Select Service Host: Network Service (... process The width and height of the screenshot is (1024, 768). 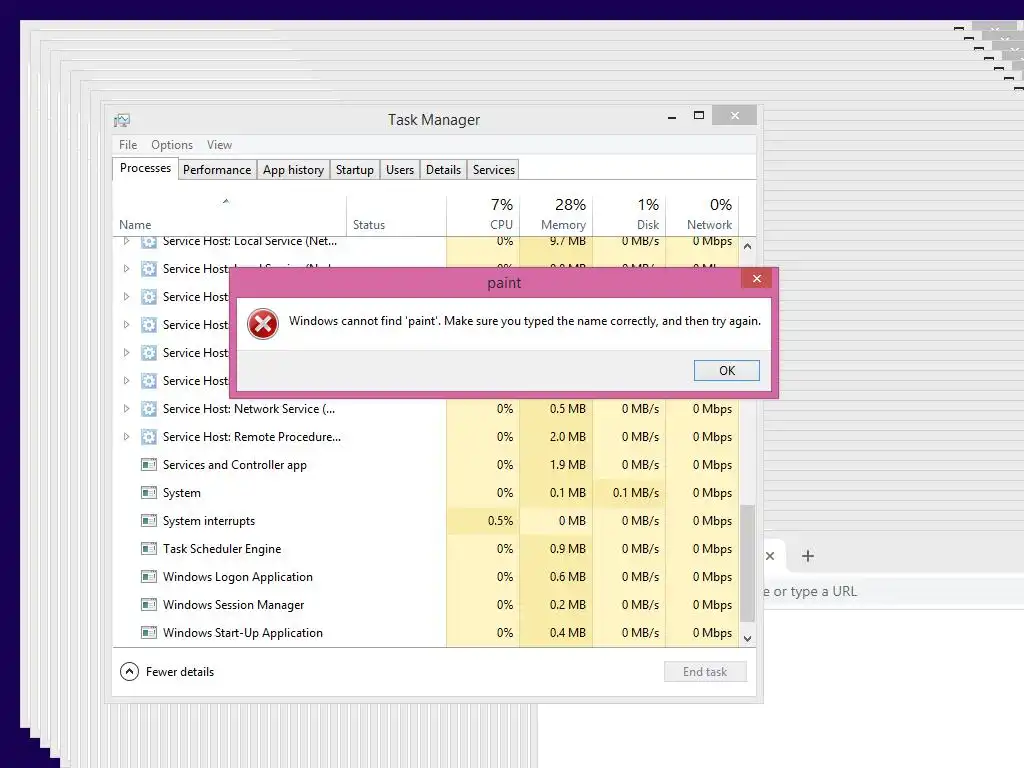point(426,409)
